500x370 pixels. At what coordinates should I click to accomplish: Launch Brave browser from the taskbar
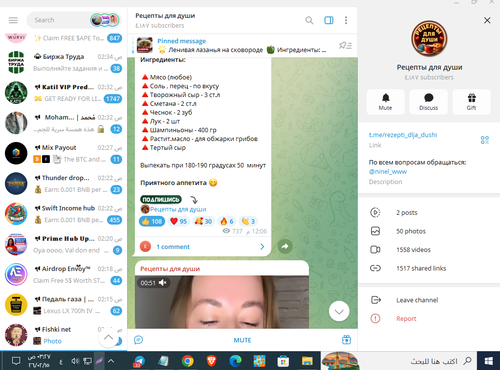(x=211, y=361)
